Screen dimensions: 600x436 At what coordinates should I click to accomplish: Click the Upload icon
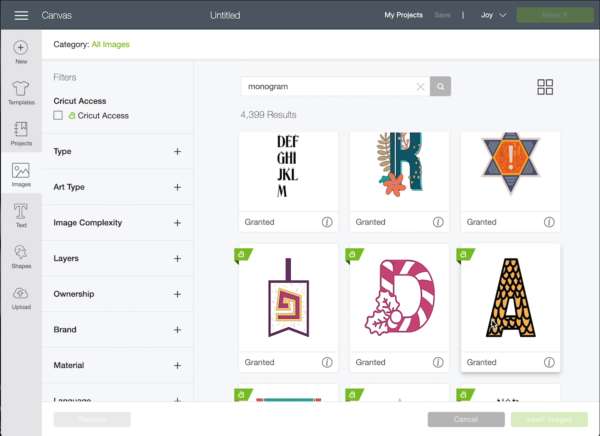coord(21,297)
